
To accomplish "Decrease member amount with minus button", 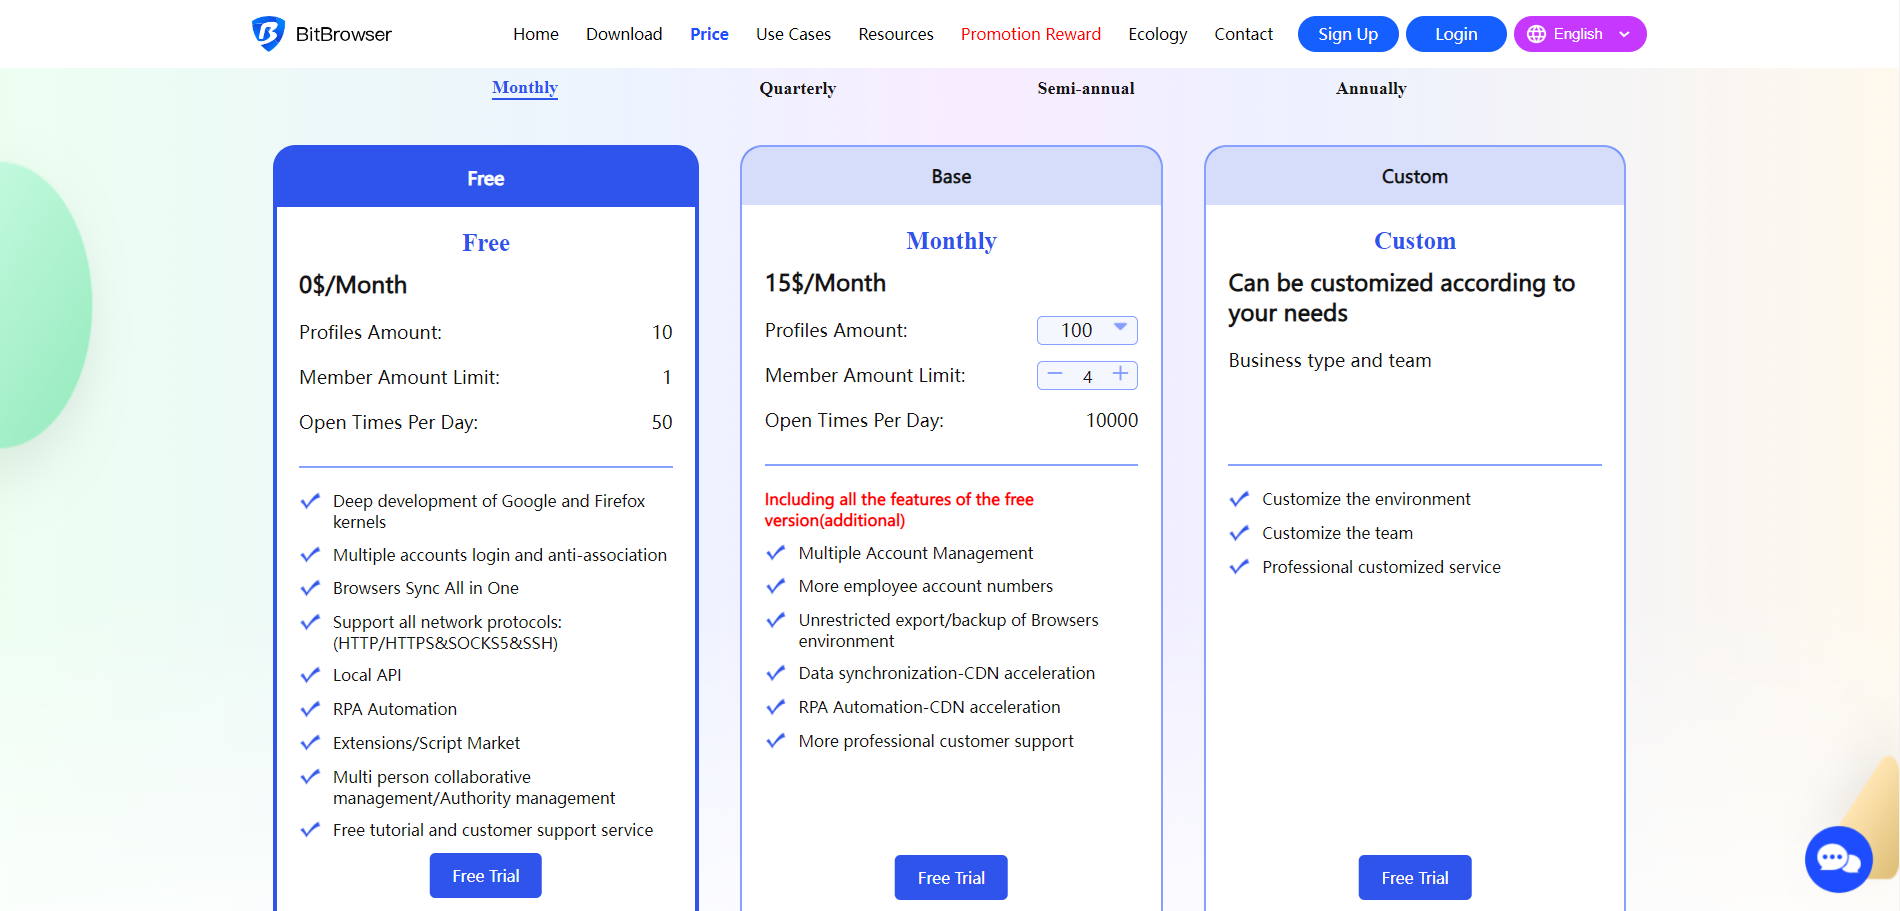I will (x=1055, y=374).
